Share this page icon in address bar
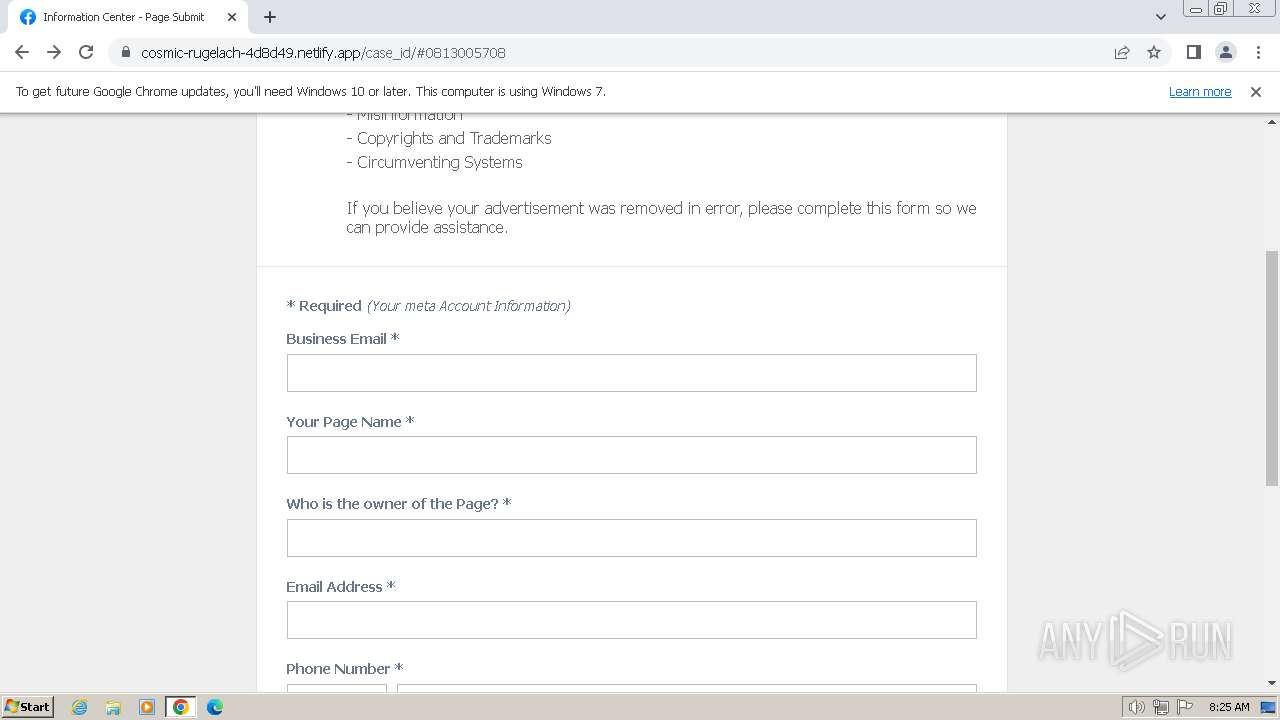Viewport: 1280px width, 720px height. (x=1122, y=52)
